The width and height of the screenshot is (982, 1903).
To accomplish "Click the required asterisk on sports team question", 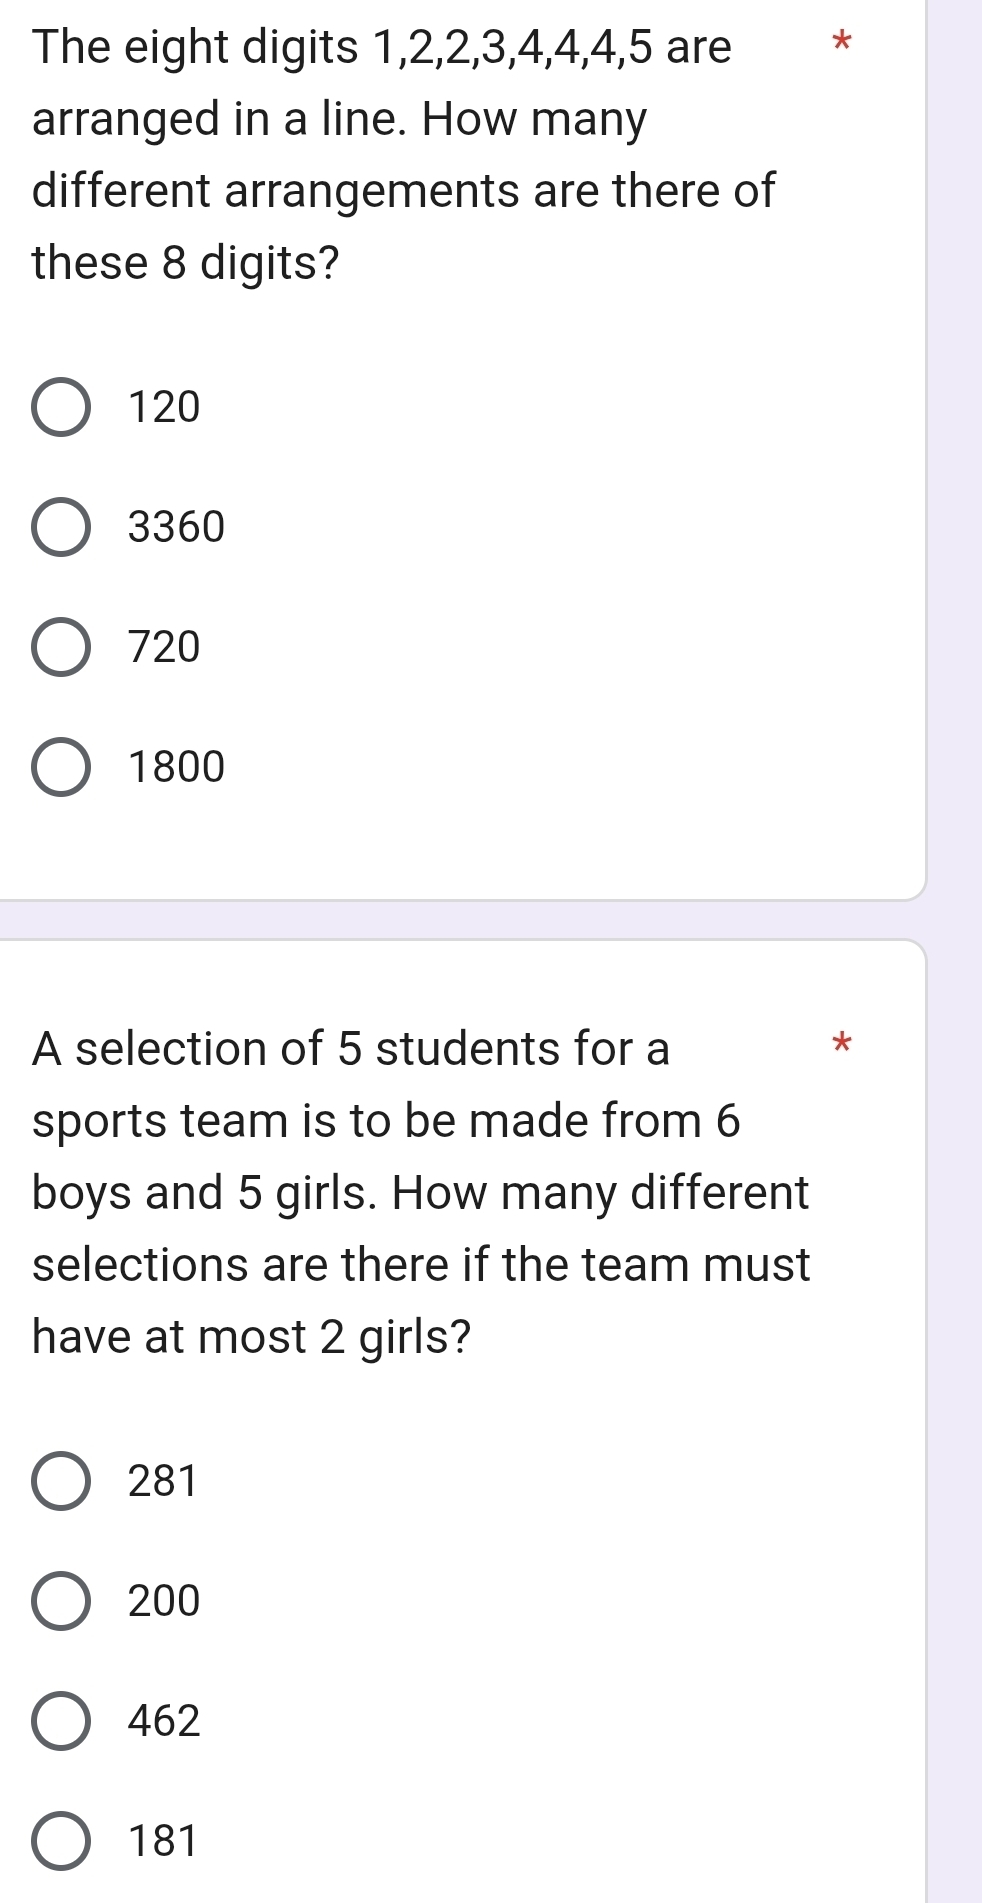I will [842, 1045].
